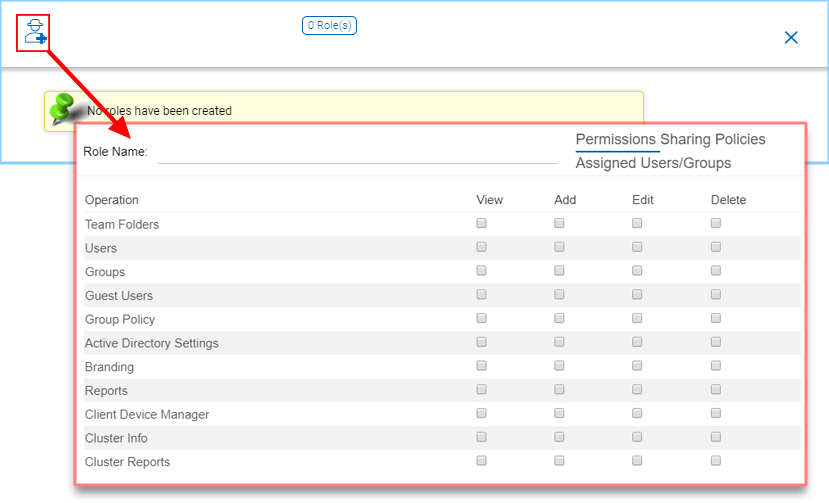Enable Delete for Cluster Reports

[x=716, y=461]
